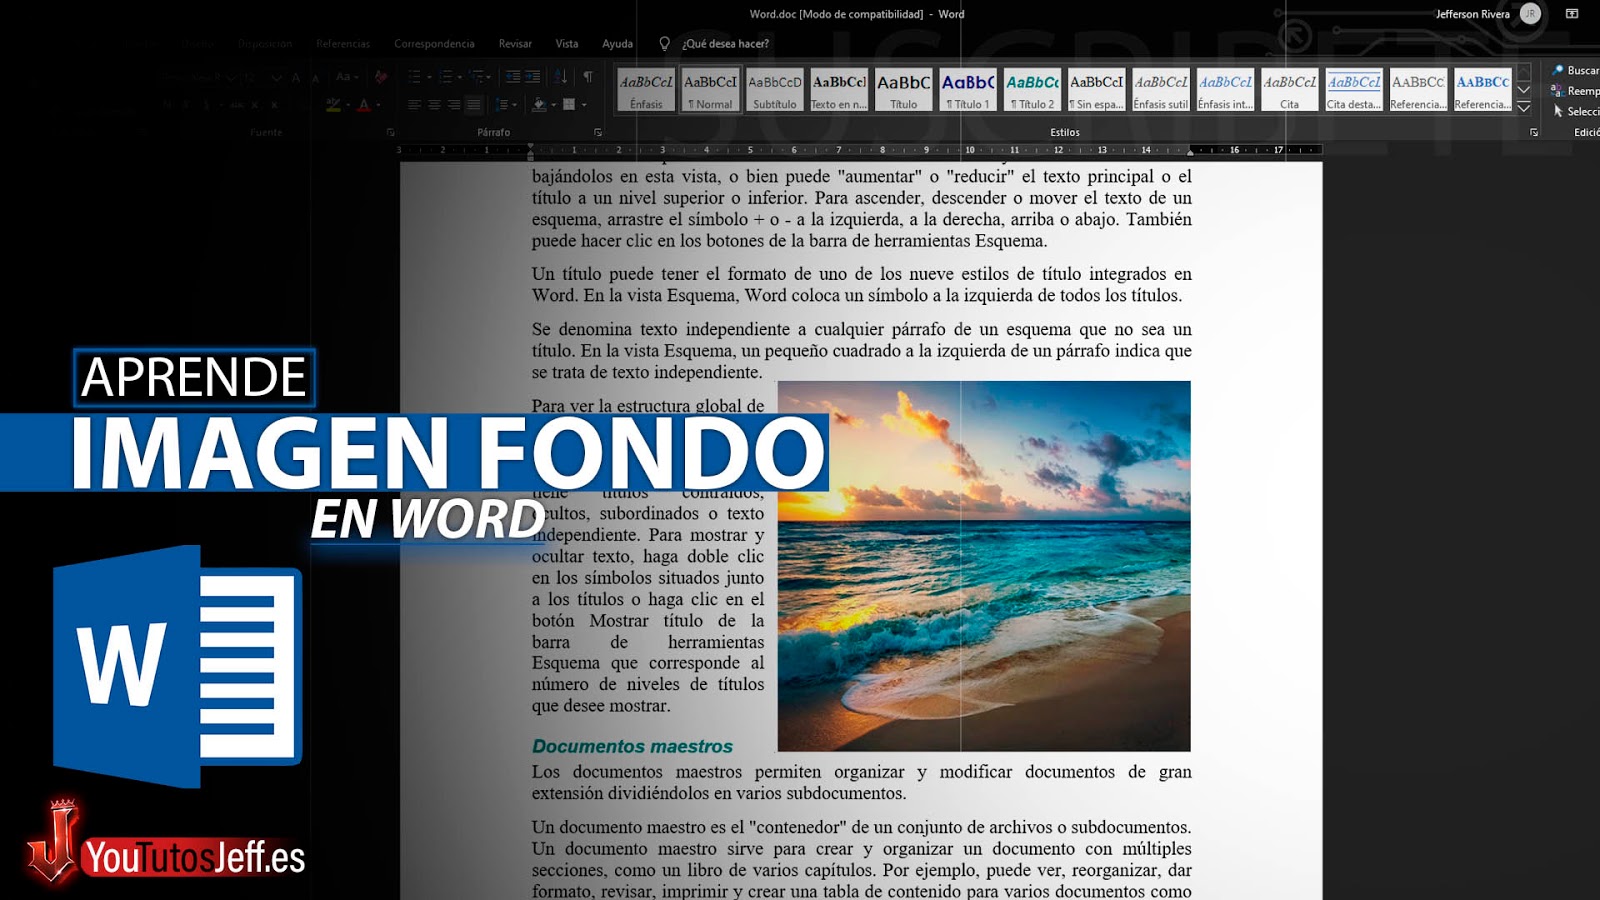Open Estilos pane launcher

pos(1534,132)
